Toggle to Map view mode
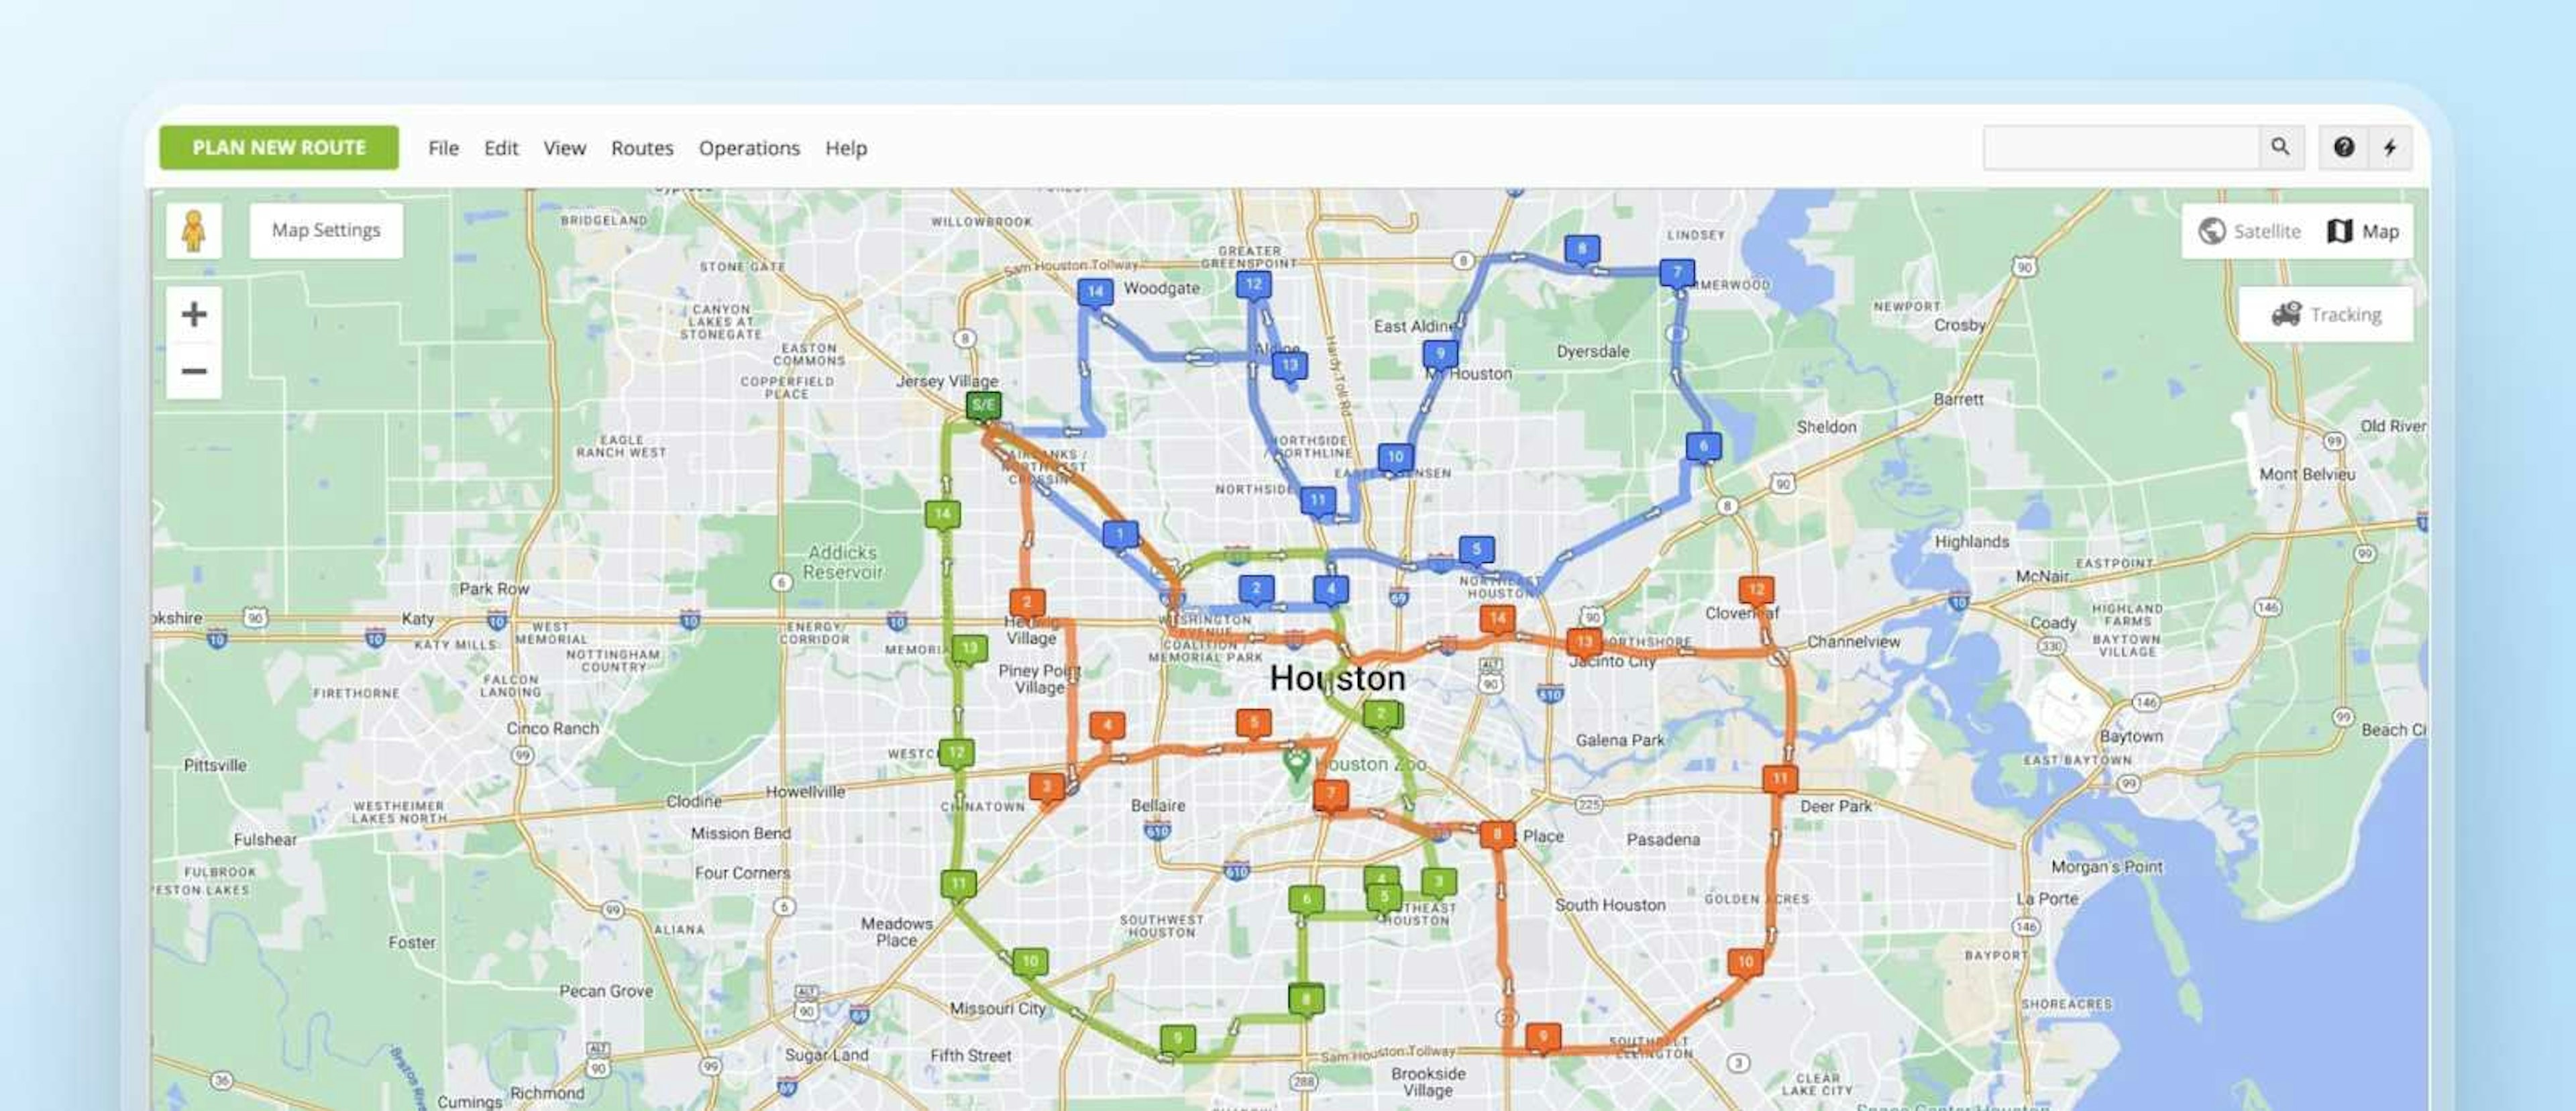 2366,230
